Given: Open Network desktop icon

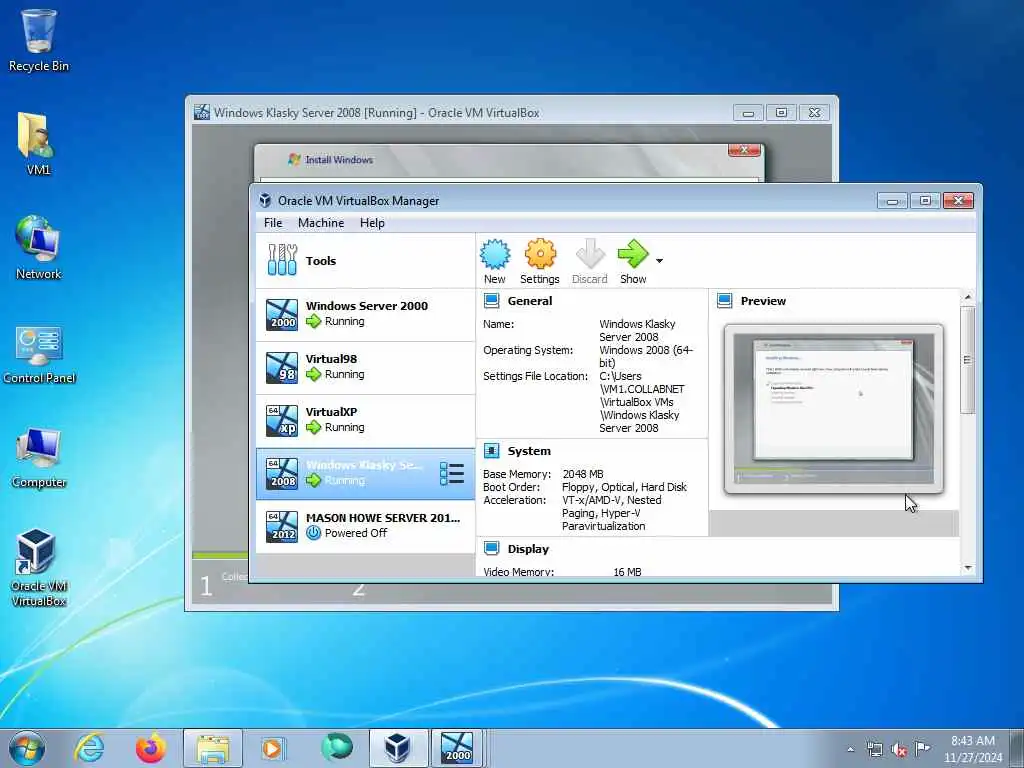Looking at the screenshot, I should click(x=38, y=248).
